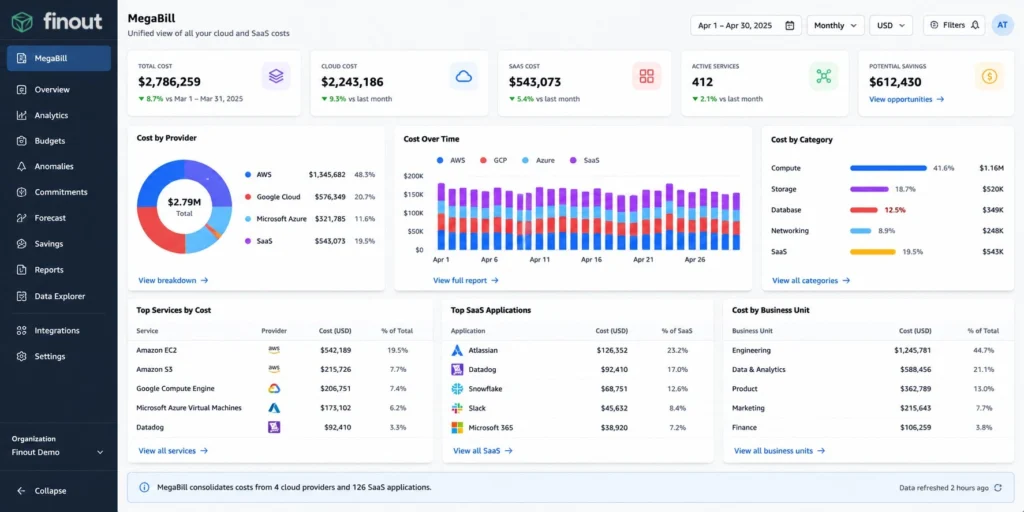
Task: Click the Microsoft 365 application logo
Action: (x=457, y=428)
